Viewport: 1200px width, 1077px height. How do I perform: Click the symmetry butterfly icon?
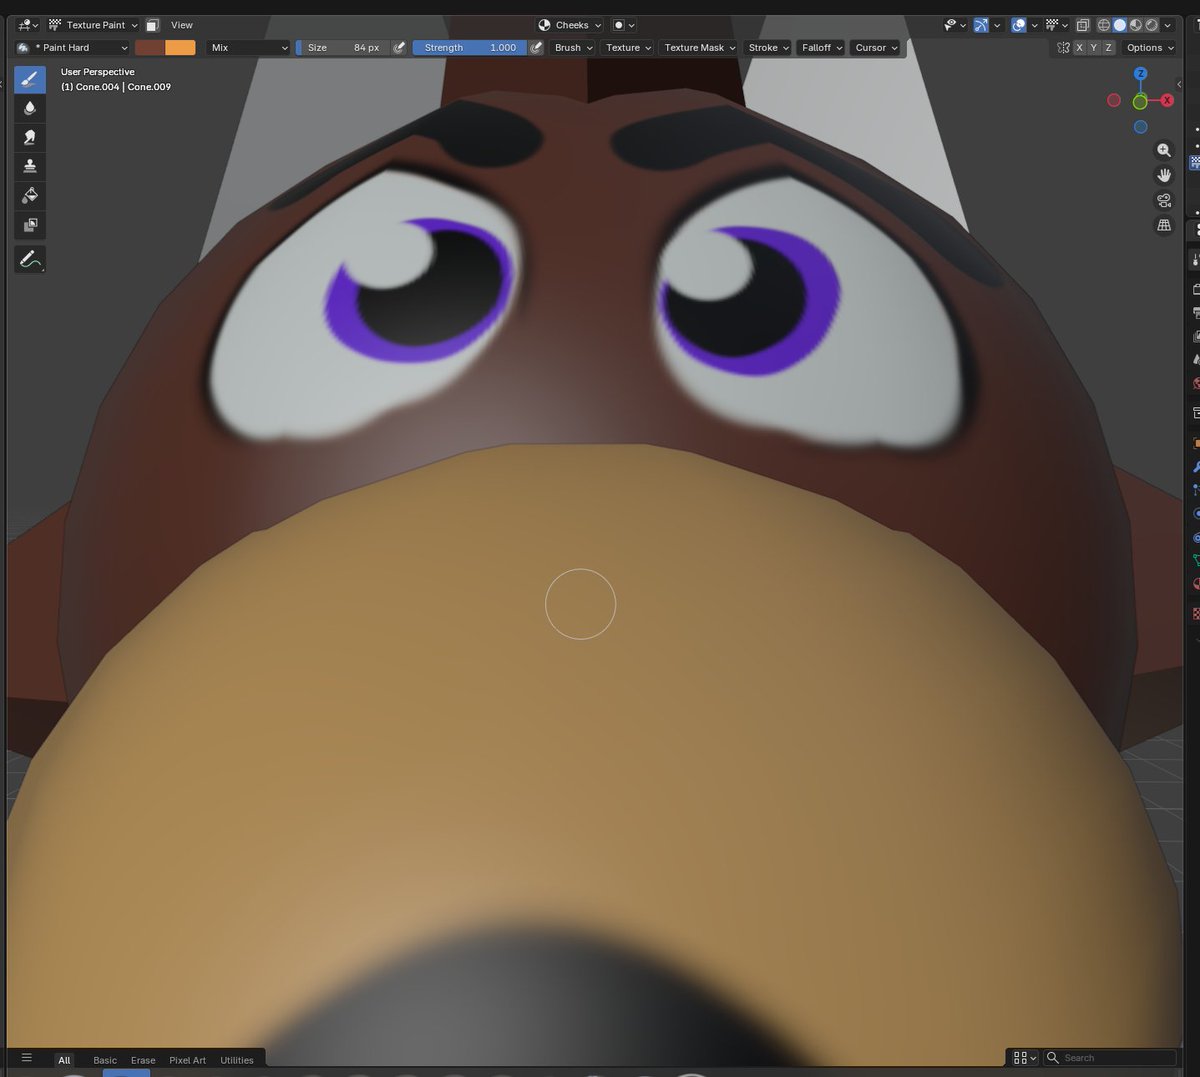tap(1063, 47)
